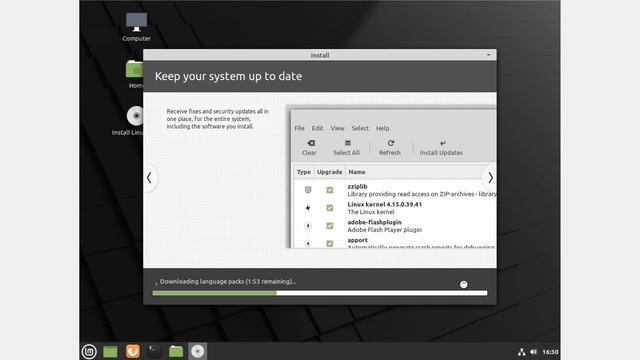
Task: Select the Linux kernel 4.15.0.39.41 entry
Action: 384,204
